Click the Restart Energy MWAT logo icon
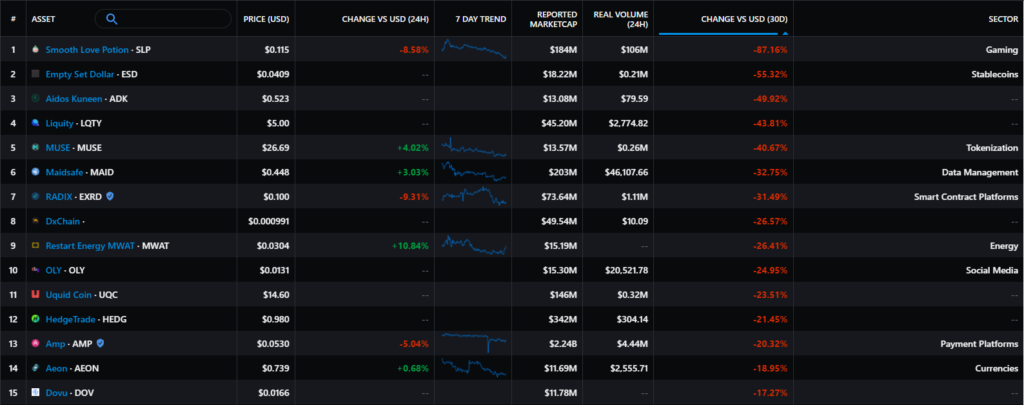 click(x=36, y=245)
